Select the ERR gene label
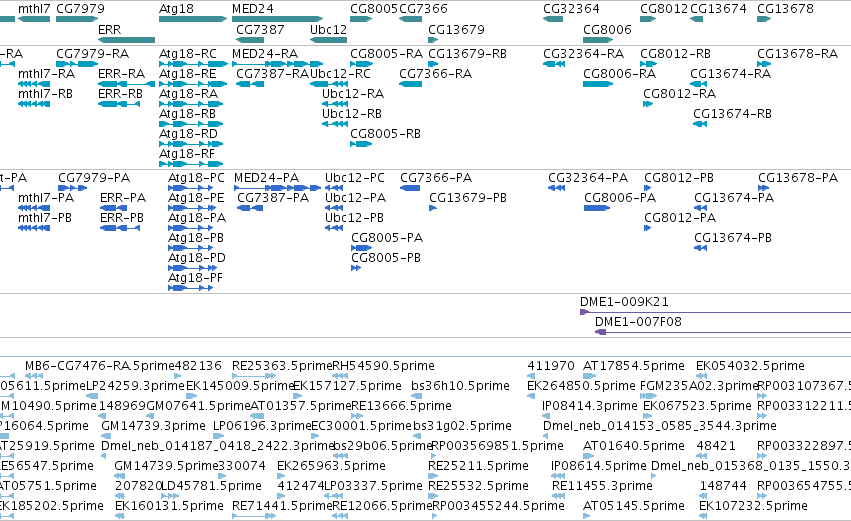Viewport: 851px width, 521px height. (110, 29)
